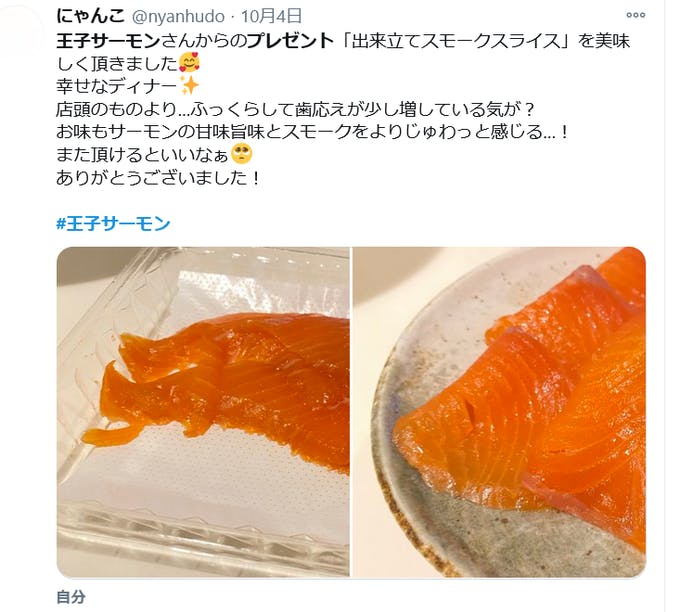
Task: Click the bold 王子サーモン text in tweet
Action: (x=108, y=41)
